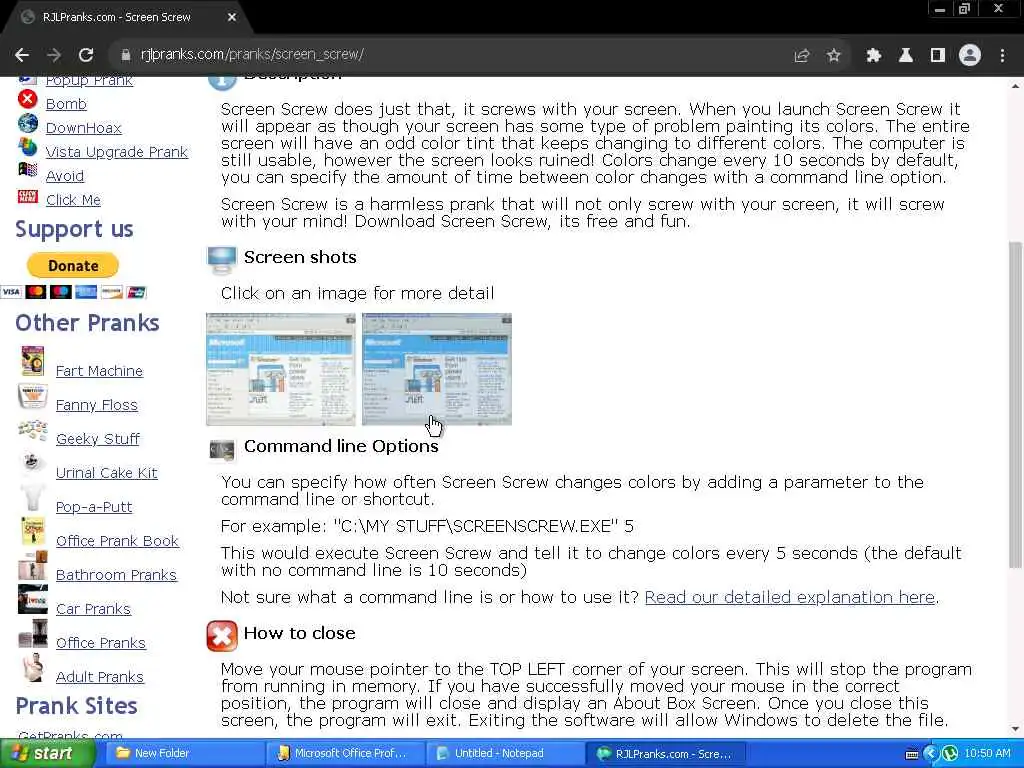Screen dimensions: 1024x768
Task: Open Vista Upgrade Prank link
Action: 116,152
